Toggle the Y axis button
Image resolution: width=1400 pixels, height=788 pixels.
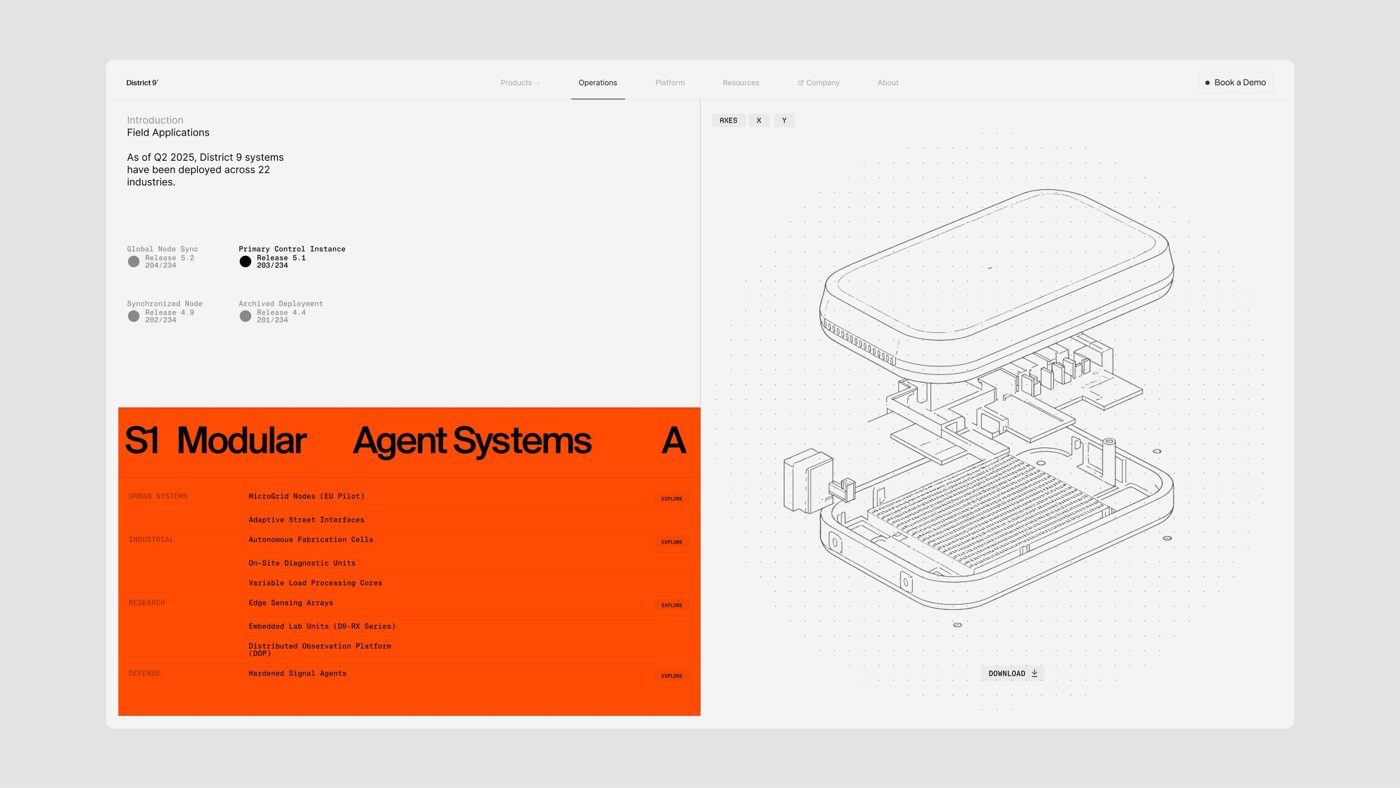point(784,121)
